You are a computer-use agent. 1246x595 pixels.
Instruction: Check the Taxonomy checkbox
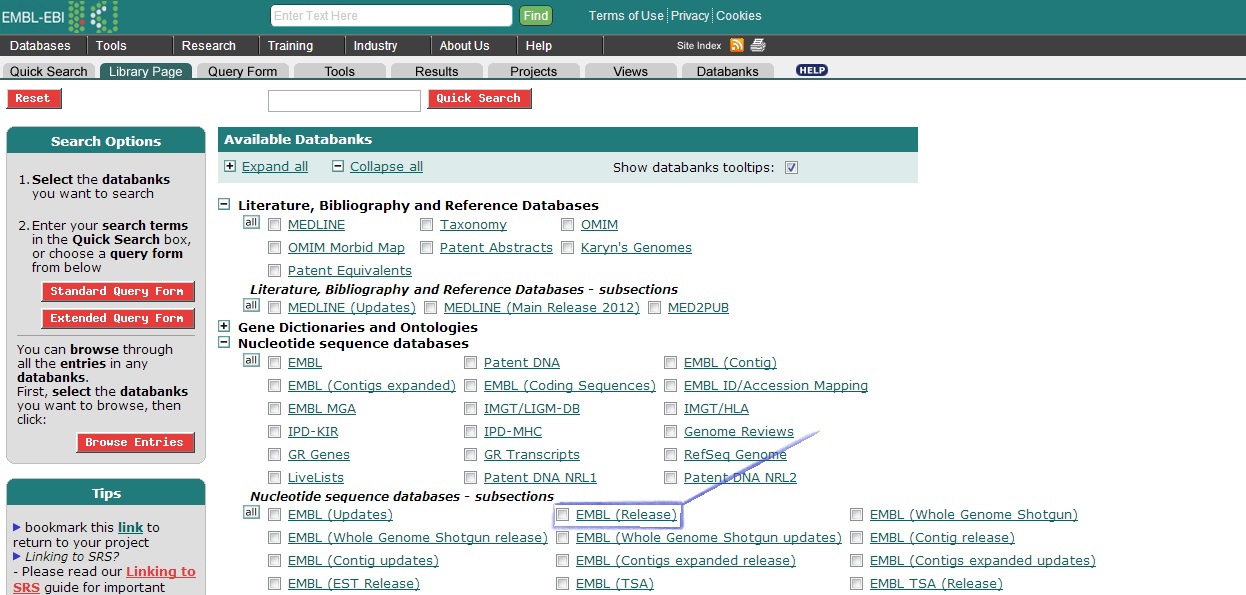point(427,225)
